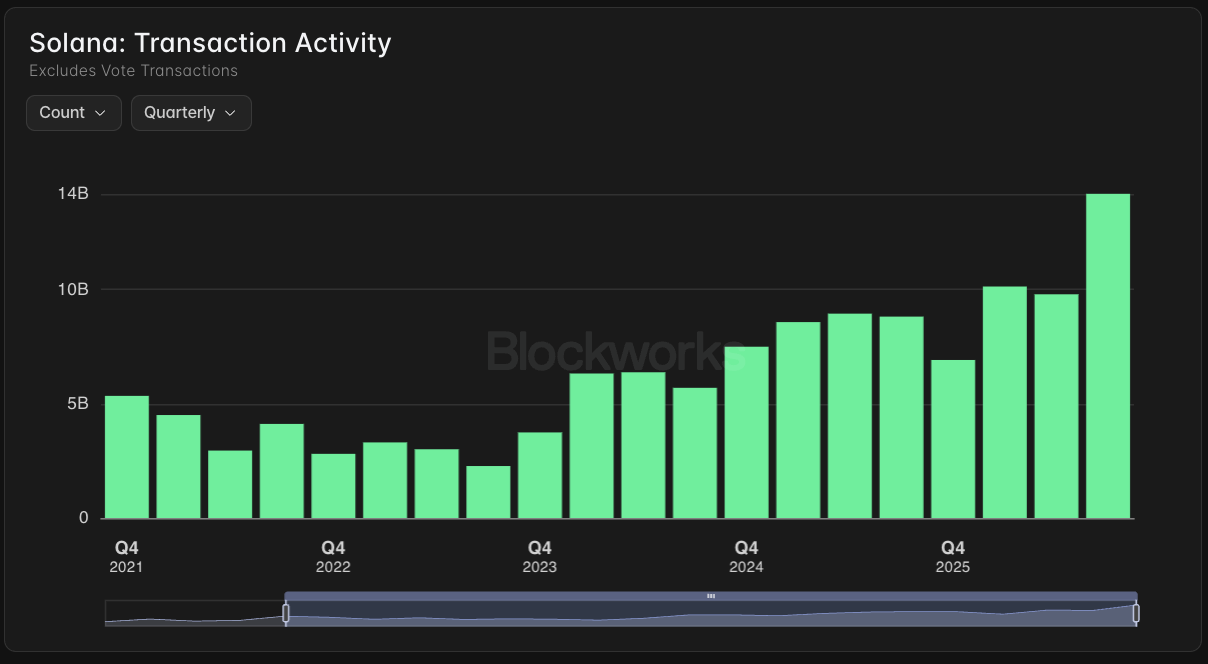Click the right handle of range slider
This screenshot has width=1208, height=664.
tap(1136, 613)
